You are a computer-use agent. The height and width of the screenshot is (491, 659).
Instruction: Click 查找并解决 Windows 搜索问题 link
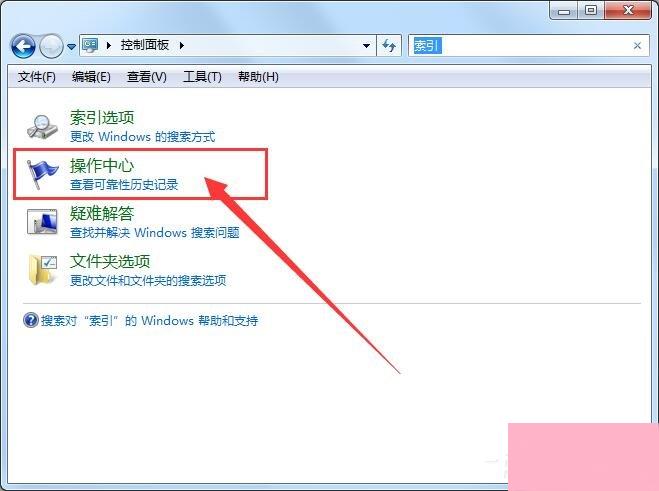155,232
